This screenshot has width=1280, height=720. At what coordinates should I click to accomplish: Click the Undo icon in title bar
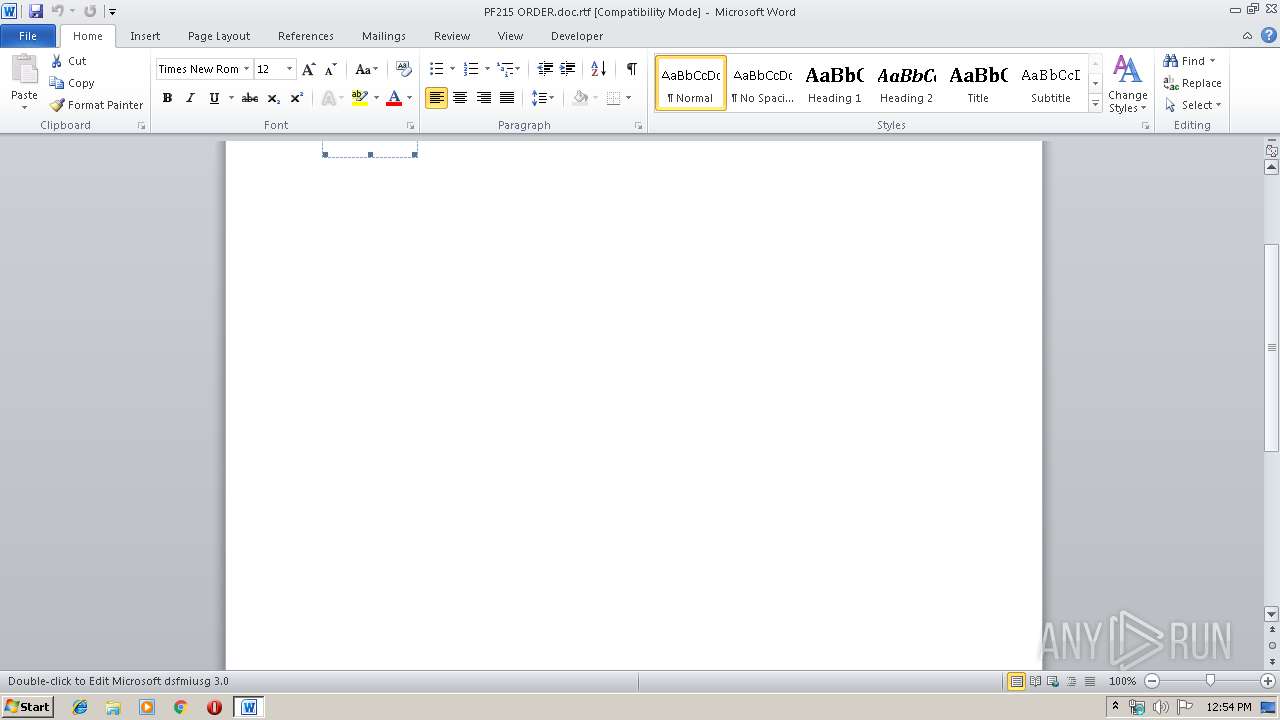[x=57, y=11]
